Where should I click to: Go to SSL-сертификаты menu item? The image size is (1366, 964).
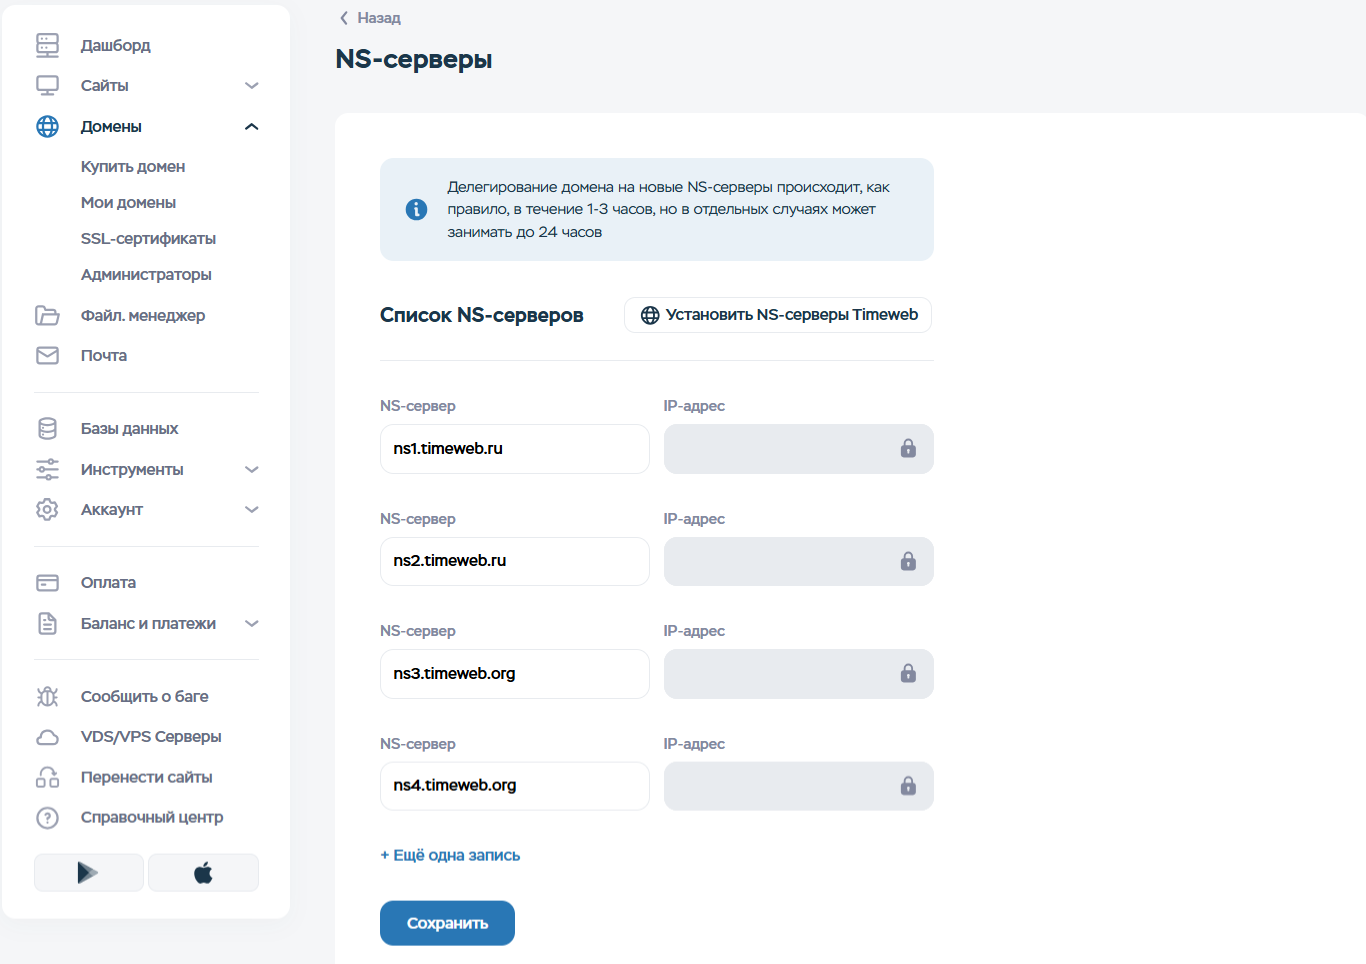(148, 238)
